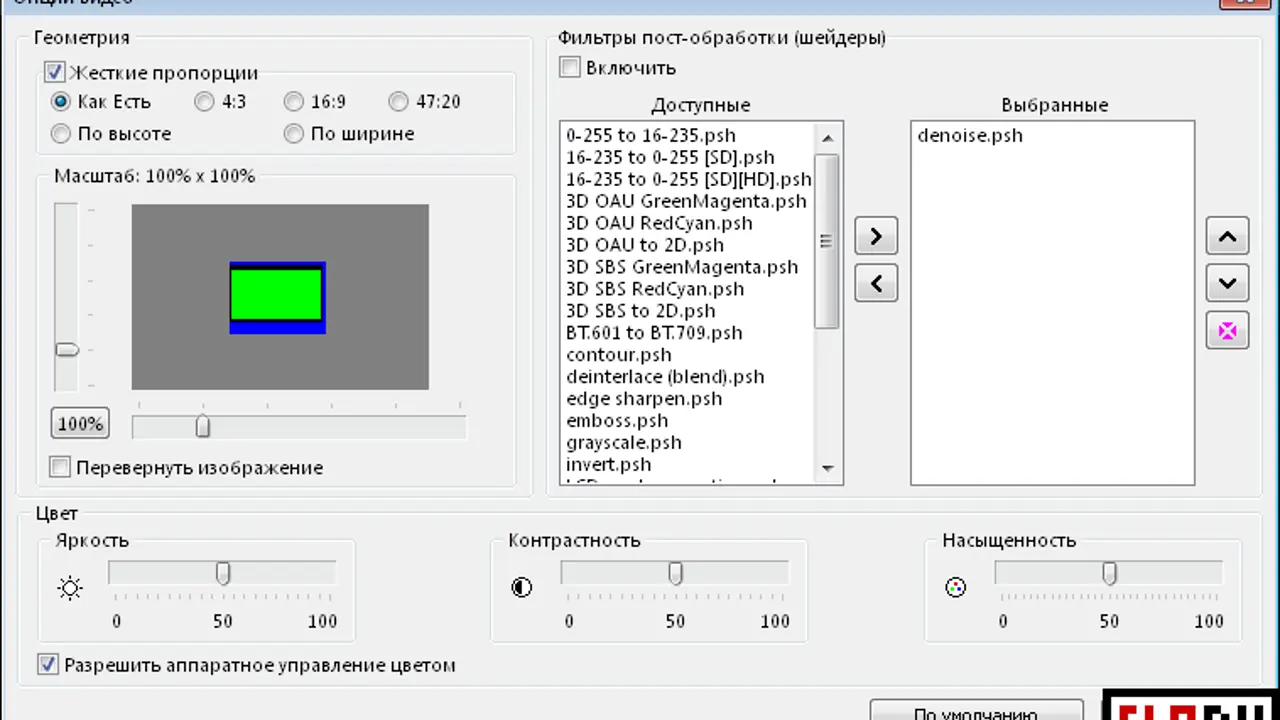Image resolution: width=1280 pixels, height=720 pixels.
Task: Click the brightness sun icon
Action: point(70,588)
